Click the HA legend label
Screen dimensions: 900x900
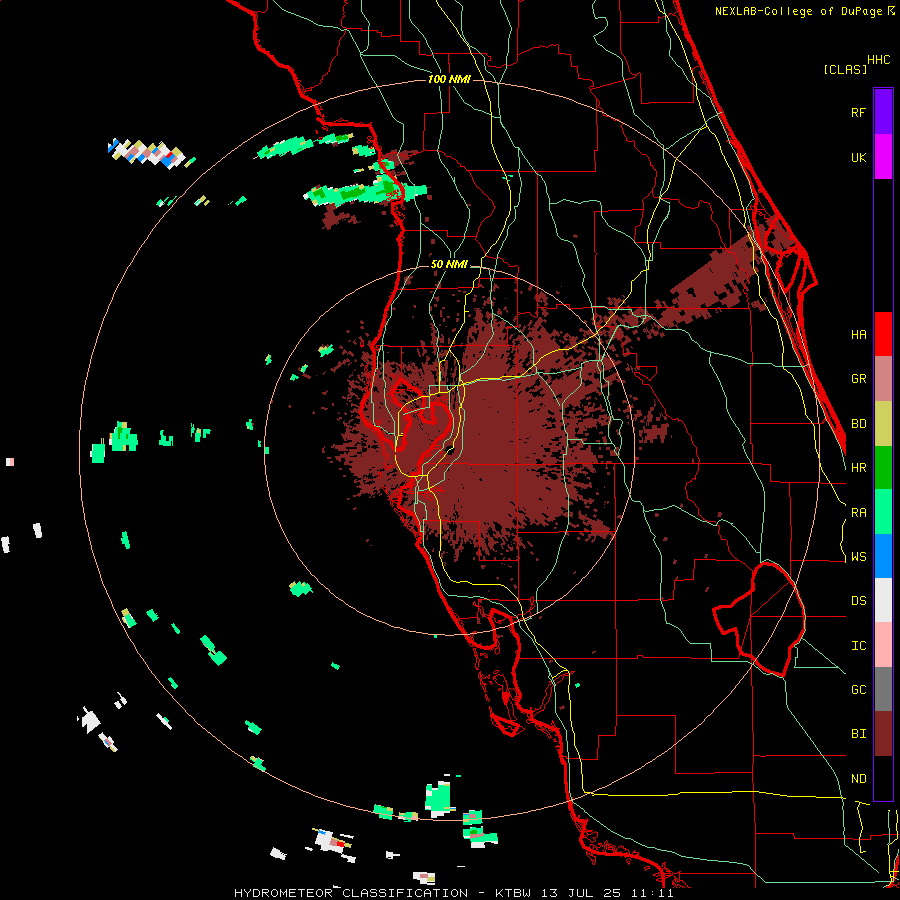click(x=858, y=334)
